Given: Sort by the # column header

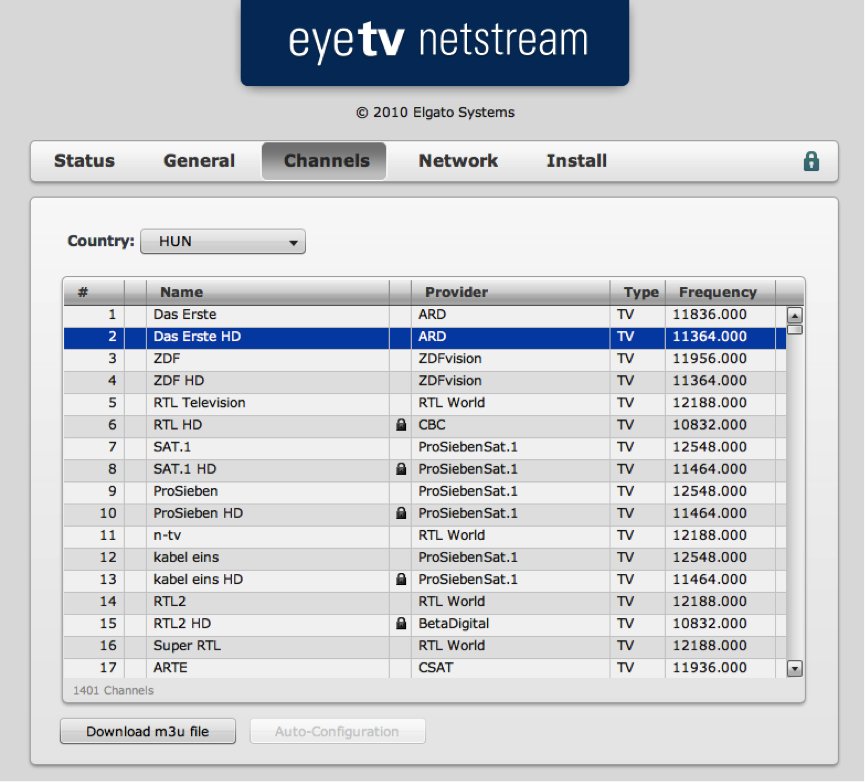Looking at the screenshot, I should [94, 292].
